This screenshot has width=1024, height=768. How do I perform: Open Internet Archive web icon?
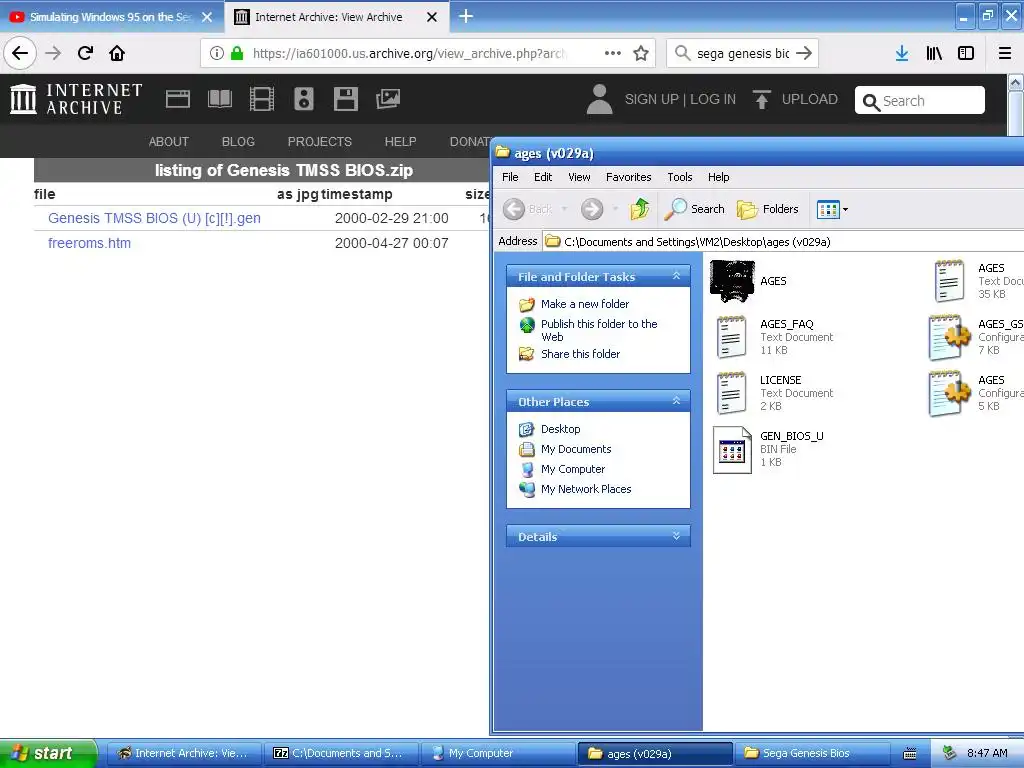[178, 99]
